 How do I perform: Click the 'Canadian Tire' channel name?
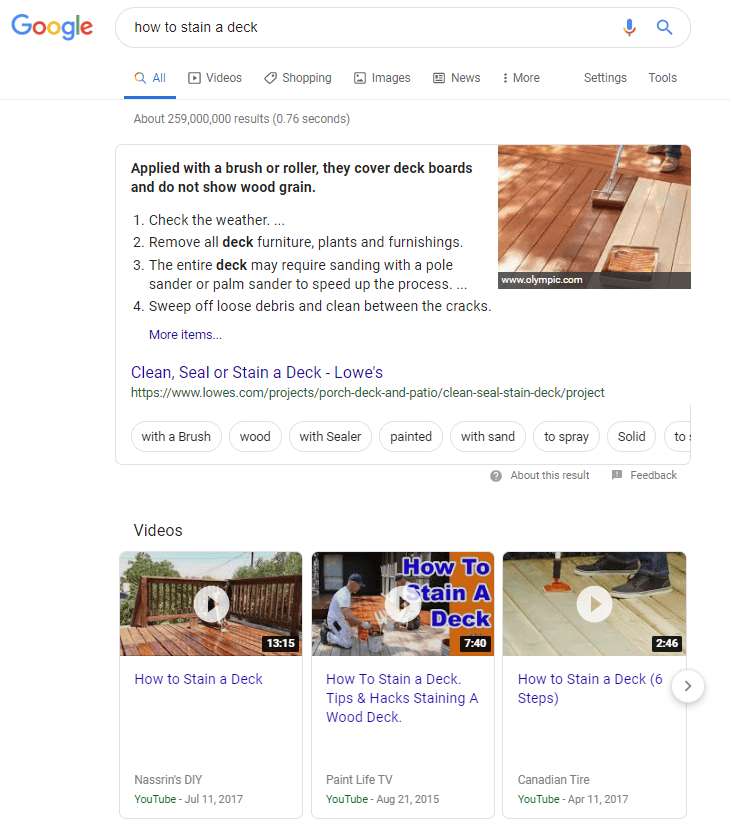(554, 779)
